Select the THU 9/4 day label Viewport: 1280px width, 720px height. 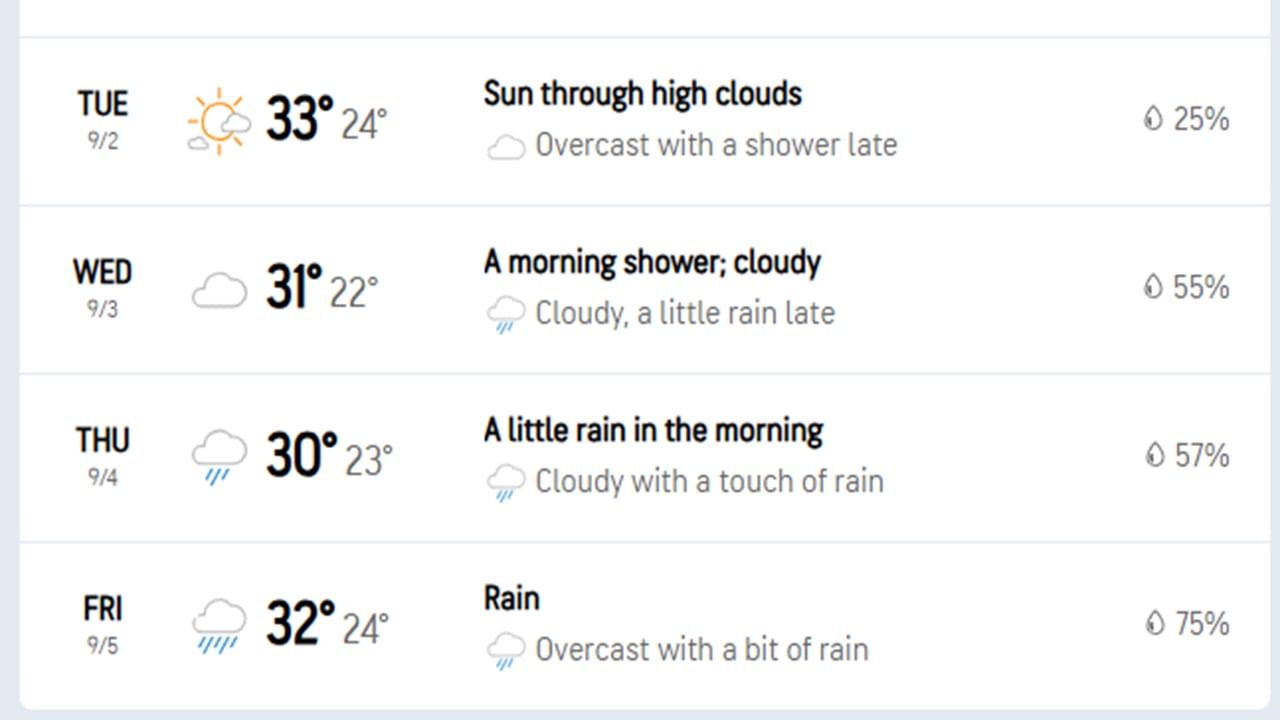click(102, 454)
